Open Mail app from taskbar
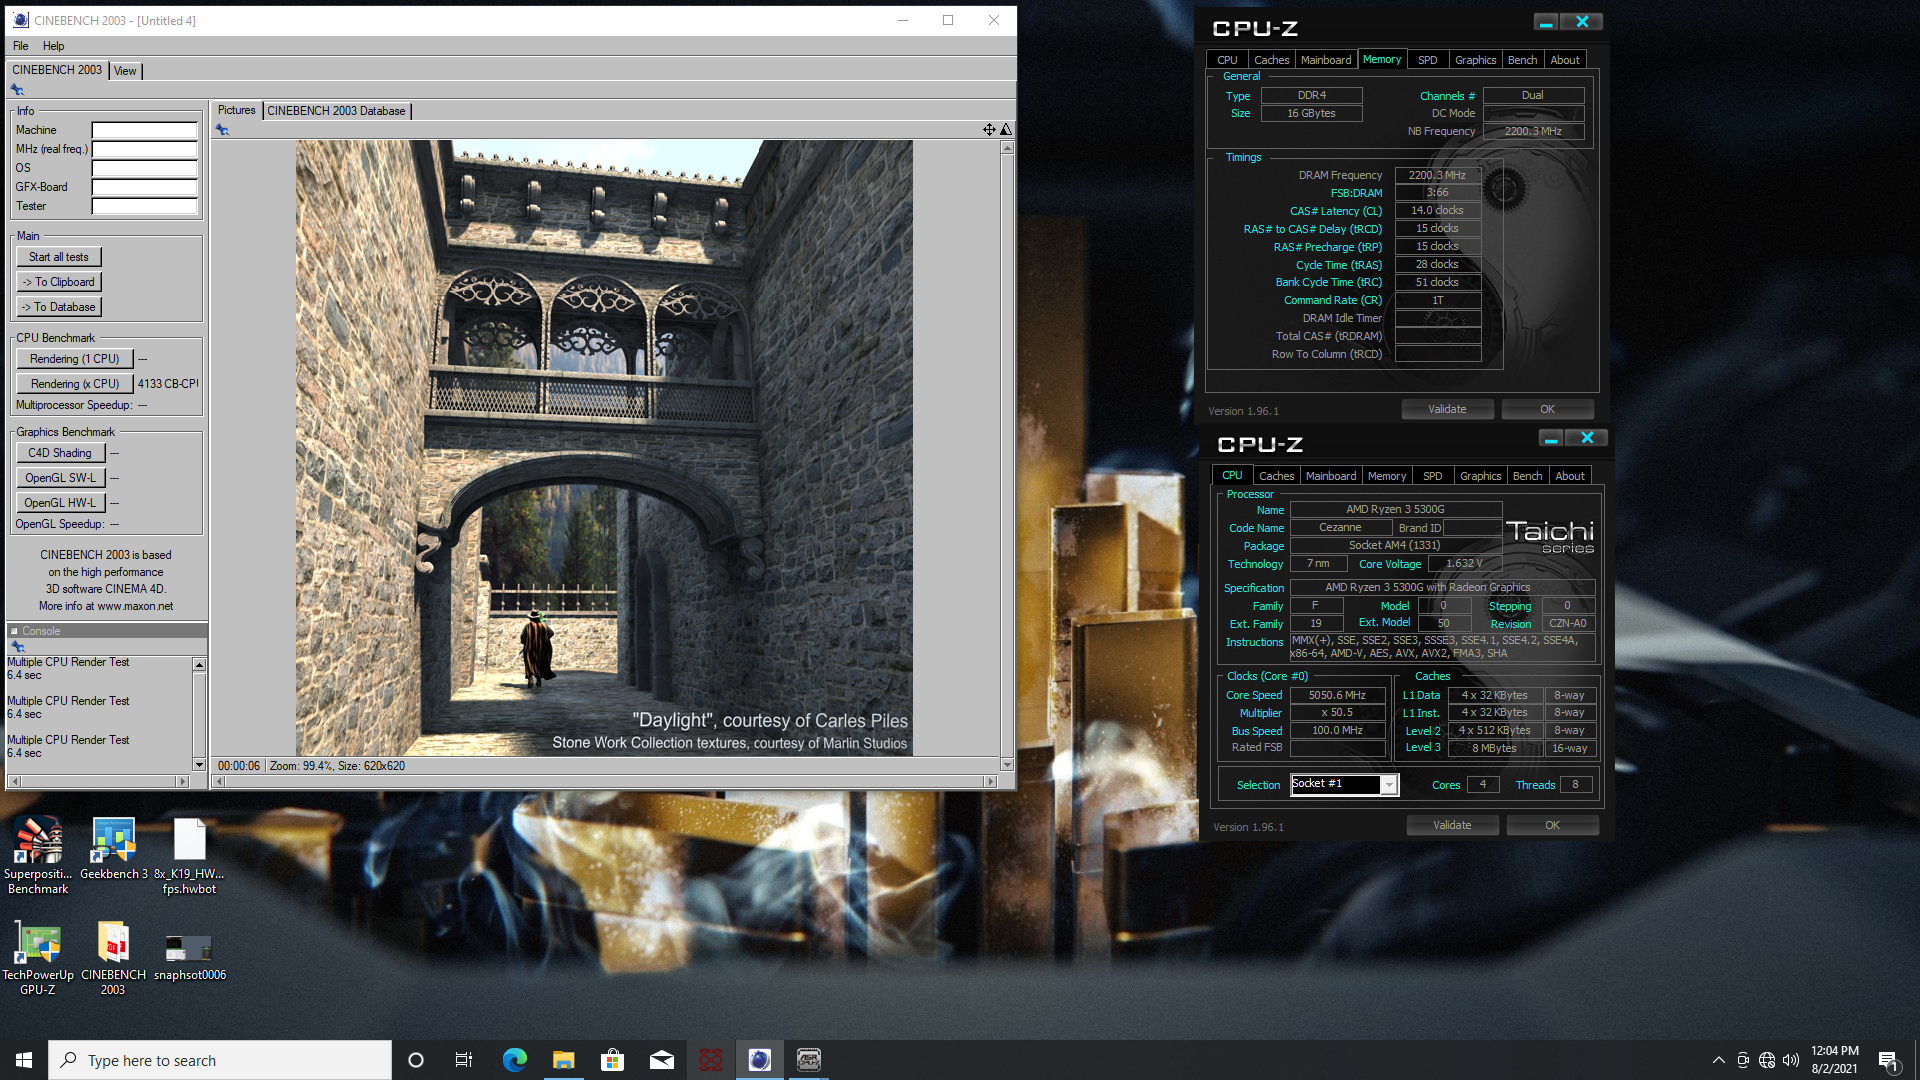The height and width of the screenshot is (1080, 1920). (x=661, y=1060)
